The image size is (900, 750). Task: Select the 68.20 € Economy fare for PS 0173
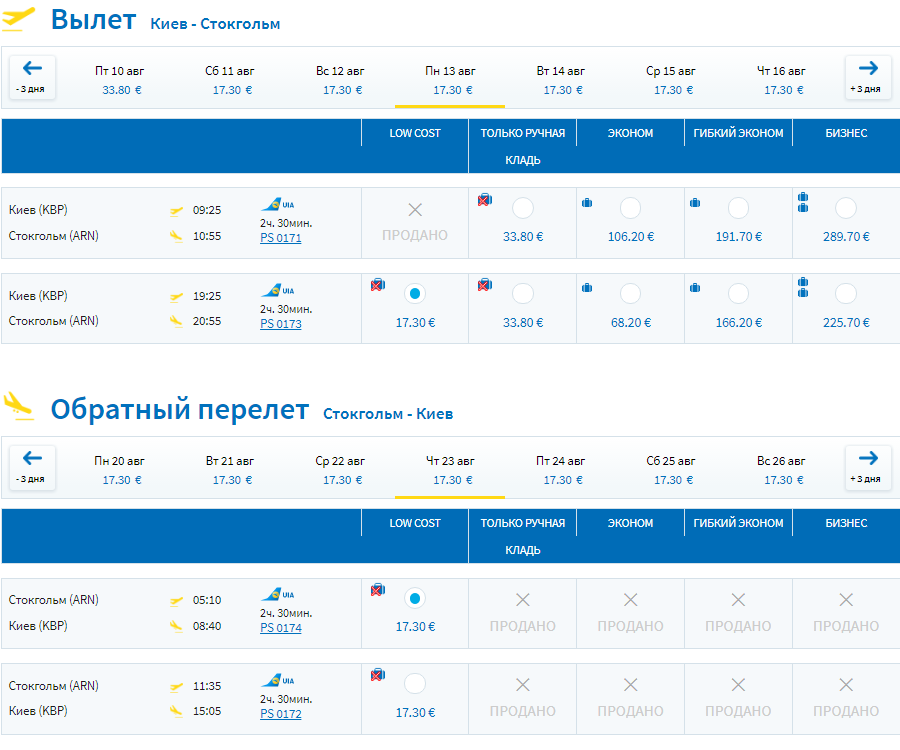pyautogui.click(x=630, y=294)
